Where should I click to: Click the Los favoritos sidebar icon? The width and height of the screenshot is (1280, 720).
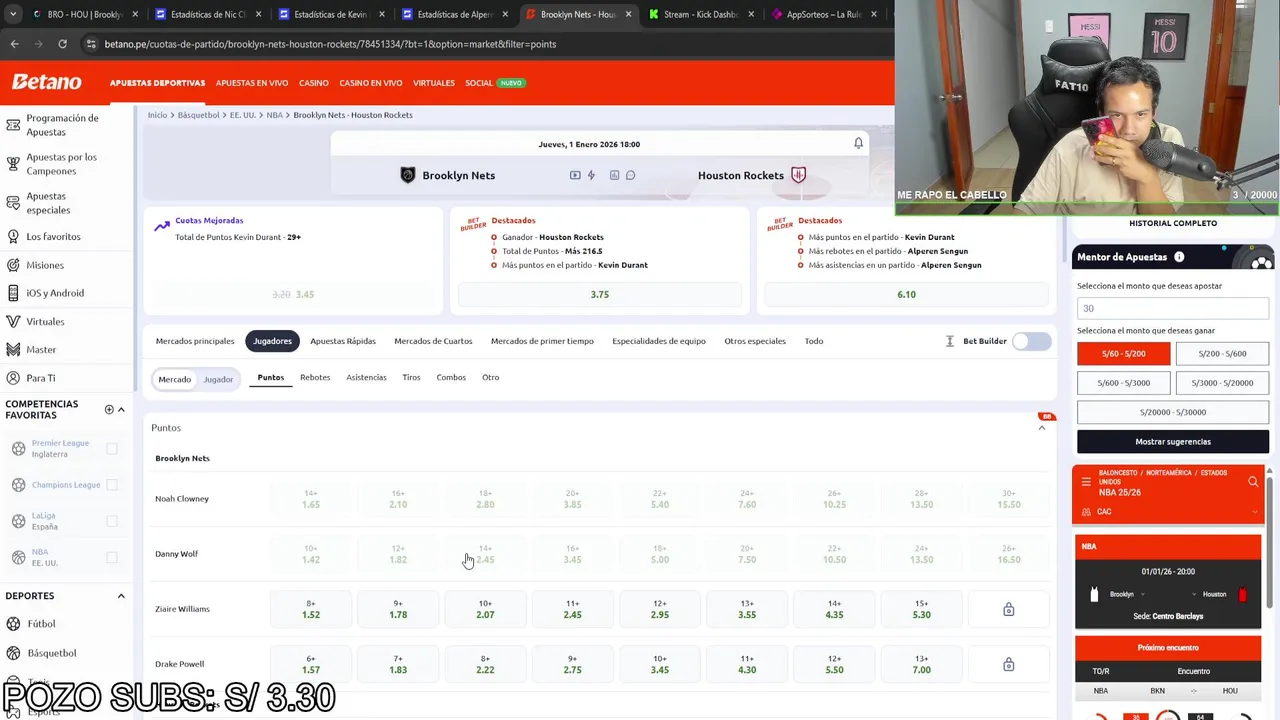[13, 237]
